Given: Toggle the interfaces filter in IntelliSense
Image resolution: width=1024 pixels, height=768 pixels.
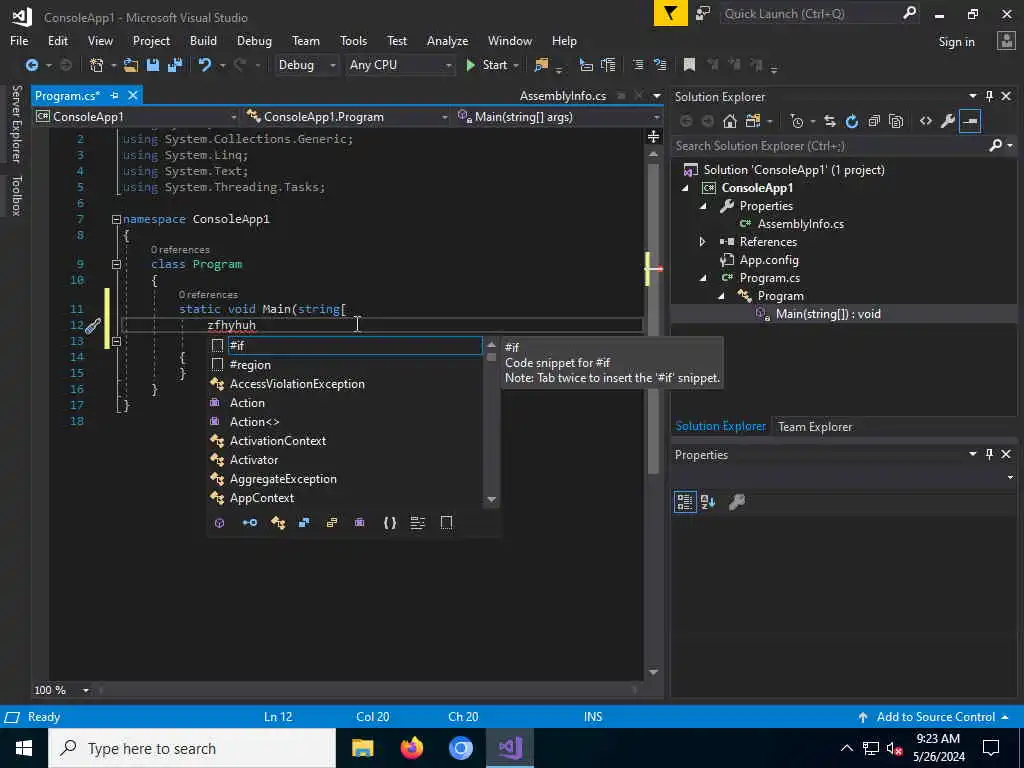Looking at the screenshot, I should pos(249,522).
